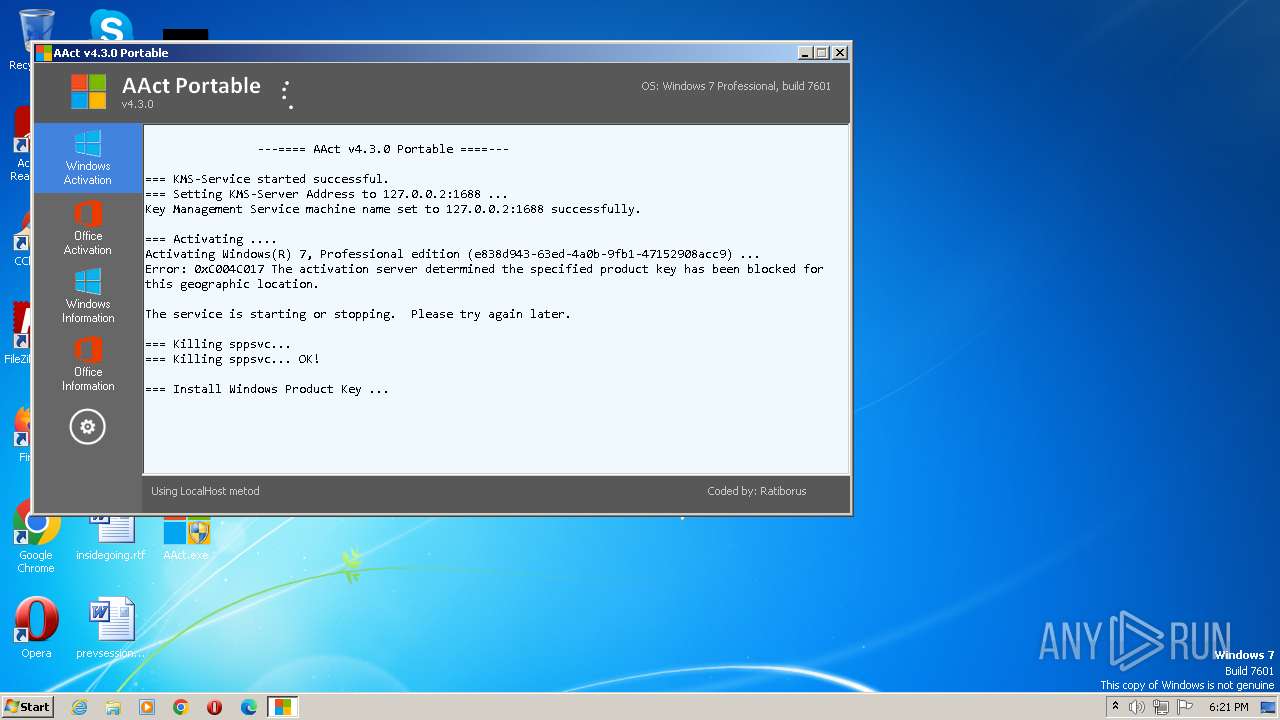Launch Internet Explorer from the taskbar
The height and width of the screenshot is (720, 1280).
79,707
